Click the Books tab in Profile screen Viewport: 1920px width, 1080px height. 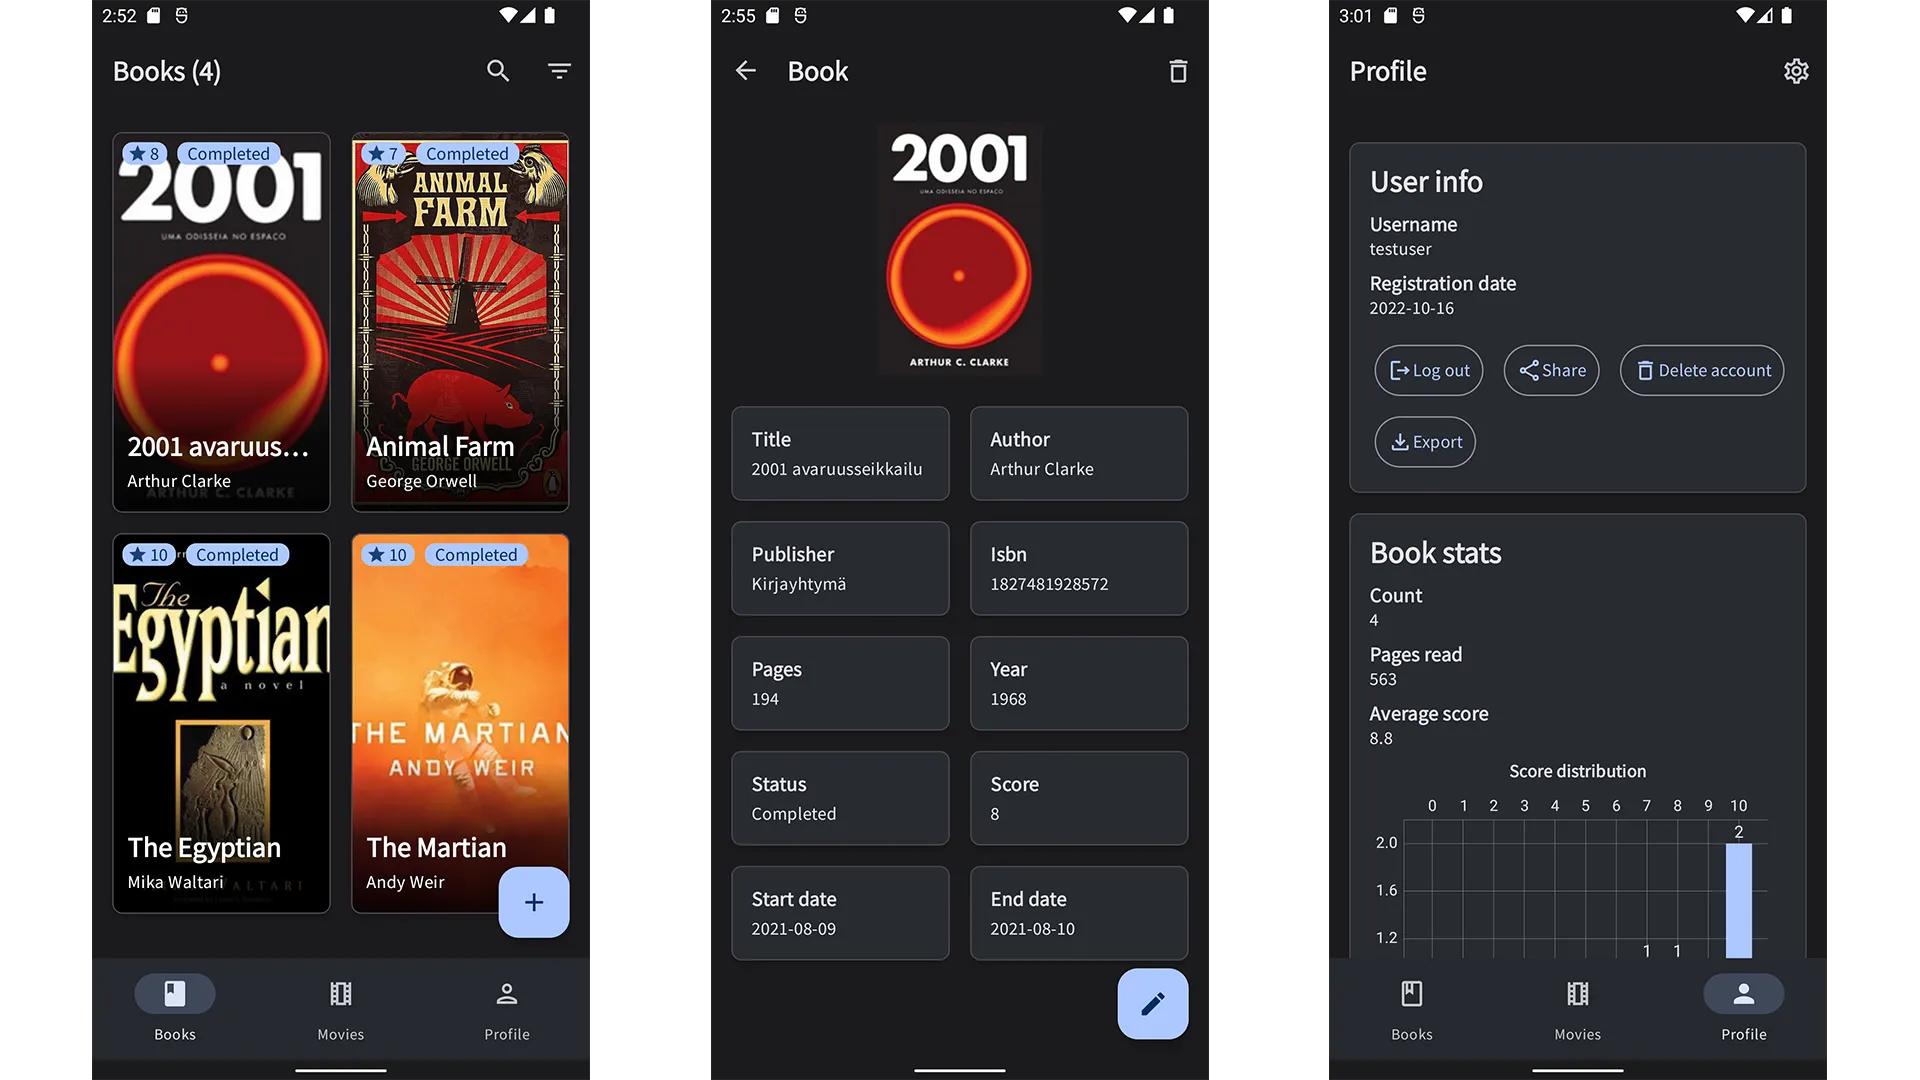(x=1411, y=1009)
